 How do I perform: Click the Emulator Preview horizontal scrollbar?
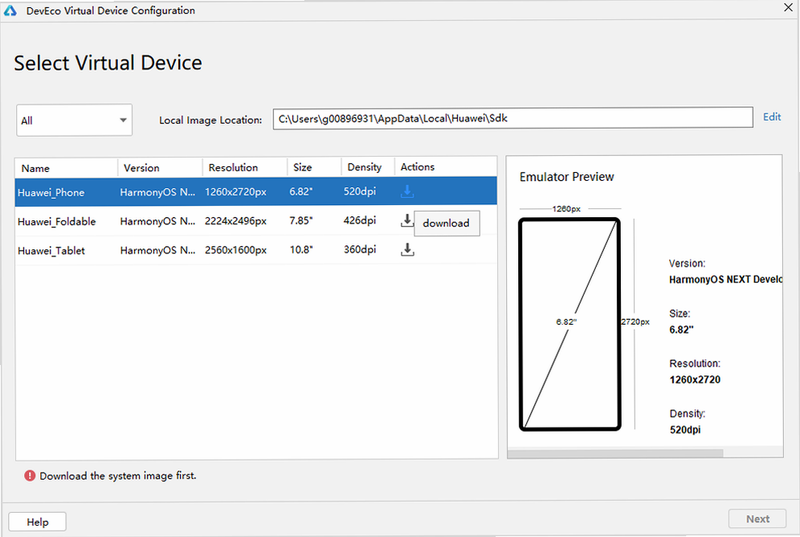click(615, 453)
